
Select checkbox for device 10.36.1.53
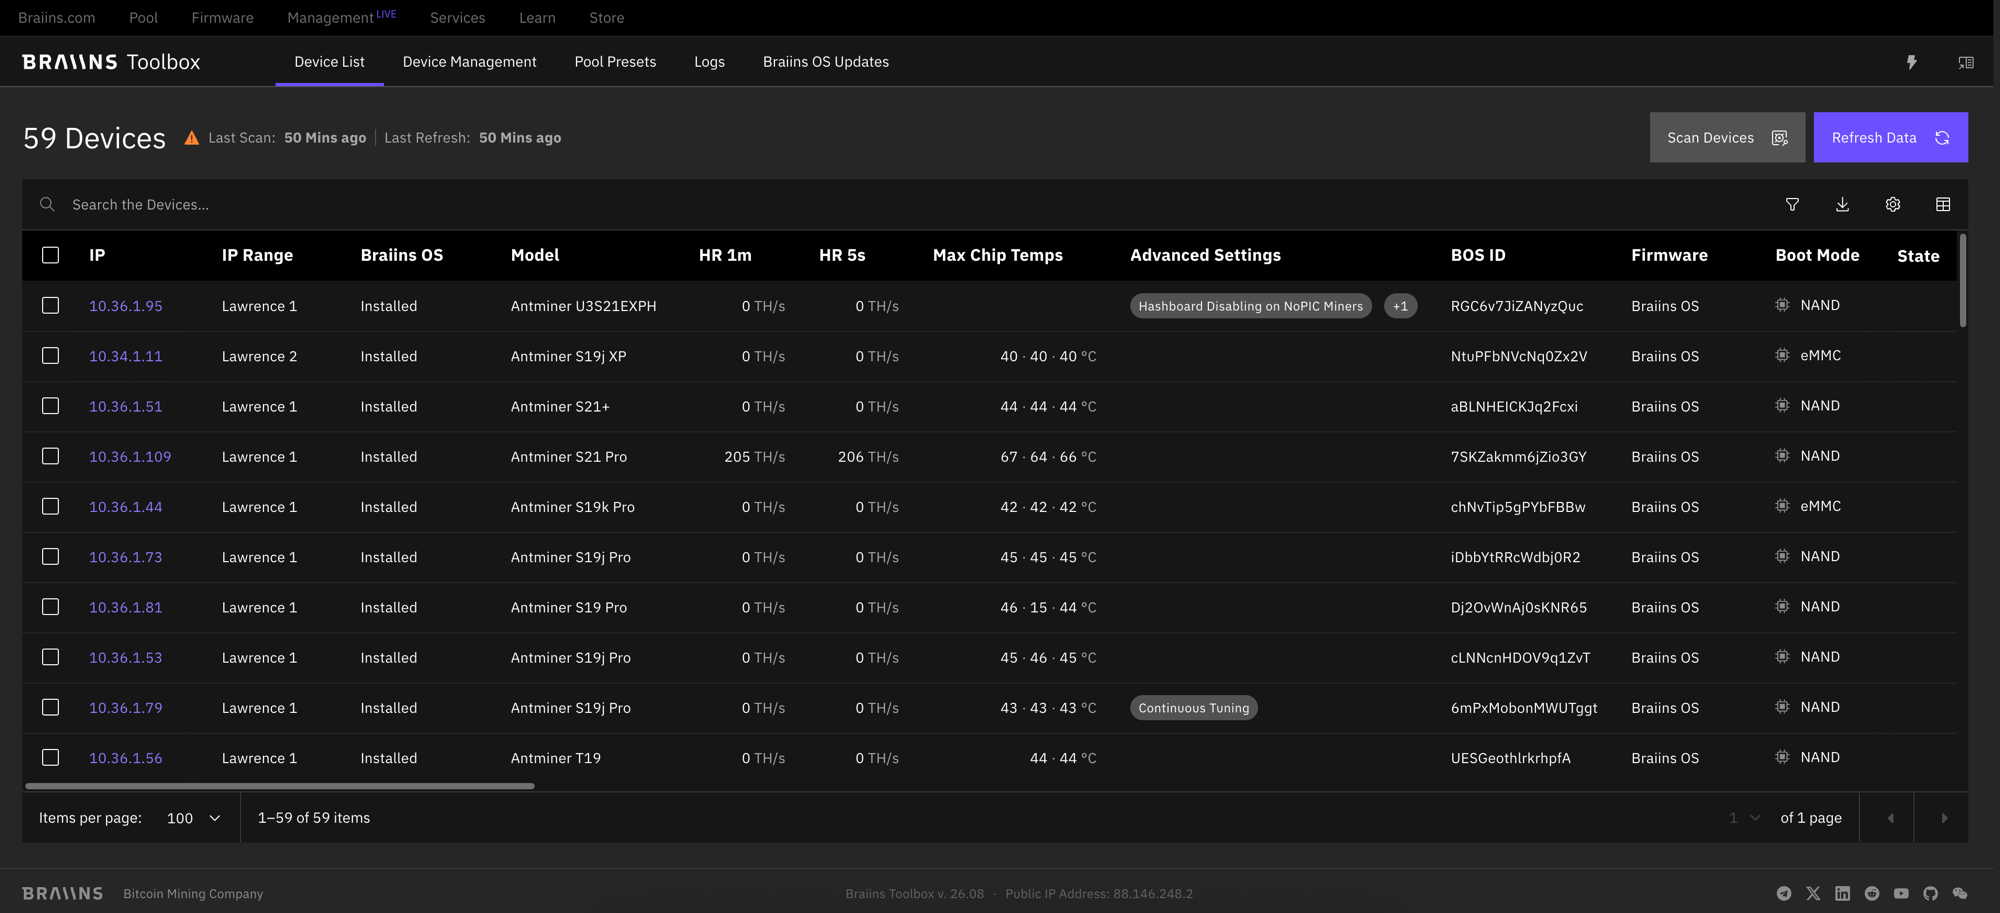[x=50, y=657]
